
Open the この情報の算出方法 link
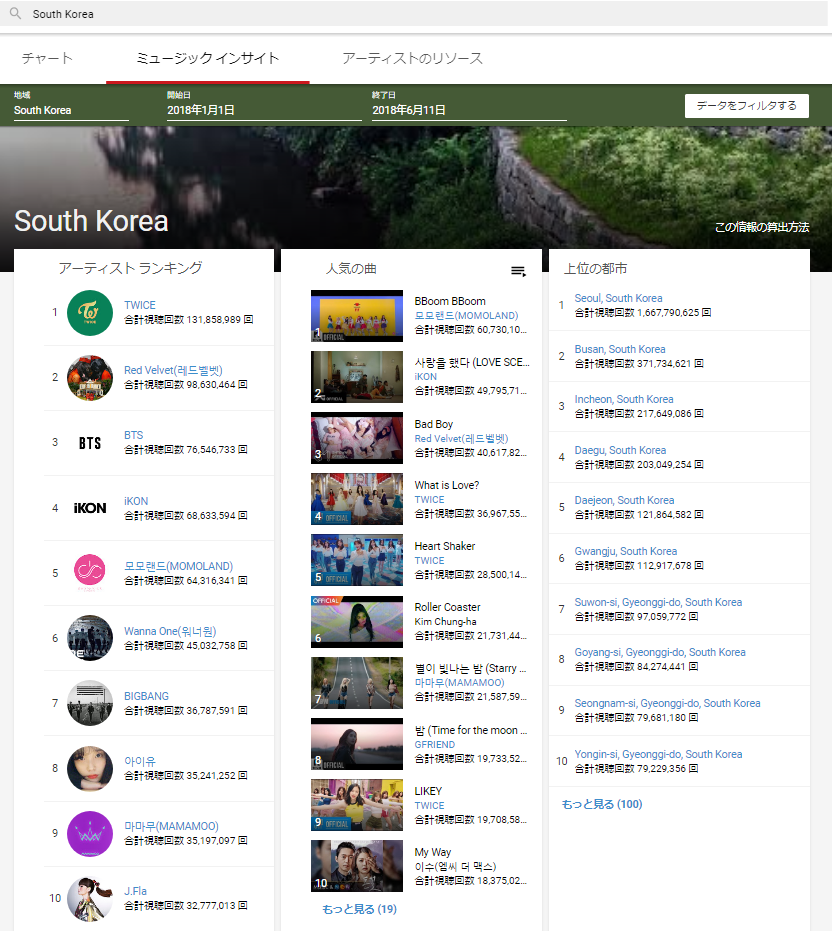pyautogui.click(x=762, y=227)
